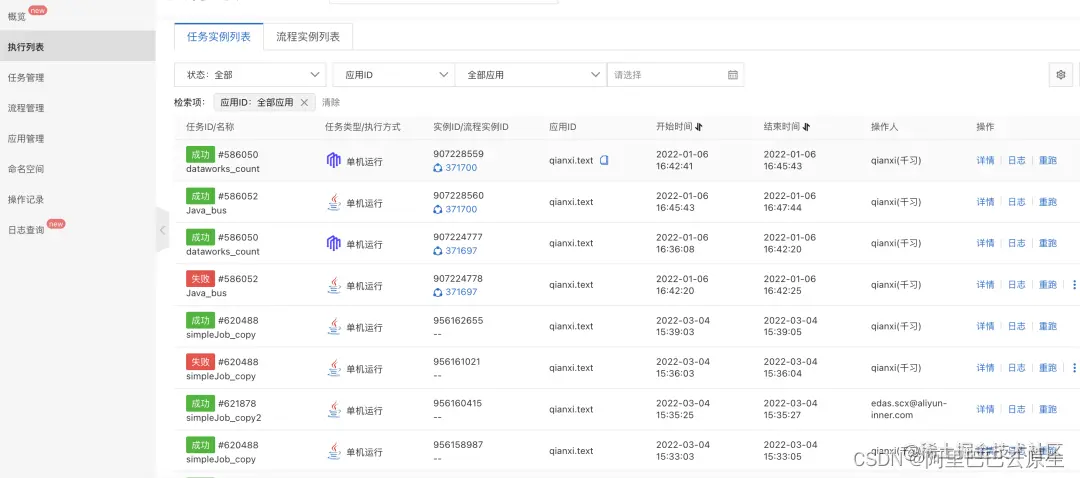Open the settings gear icon
Screen dimensions: 1080x478
tap(1061, 74)
